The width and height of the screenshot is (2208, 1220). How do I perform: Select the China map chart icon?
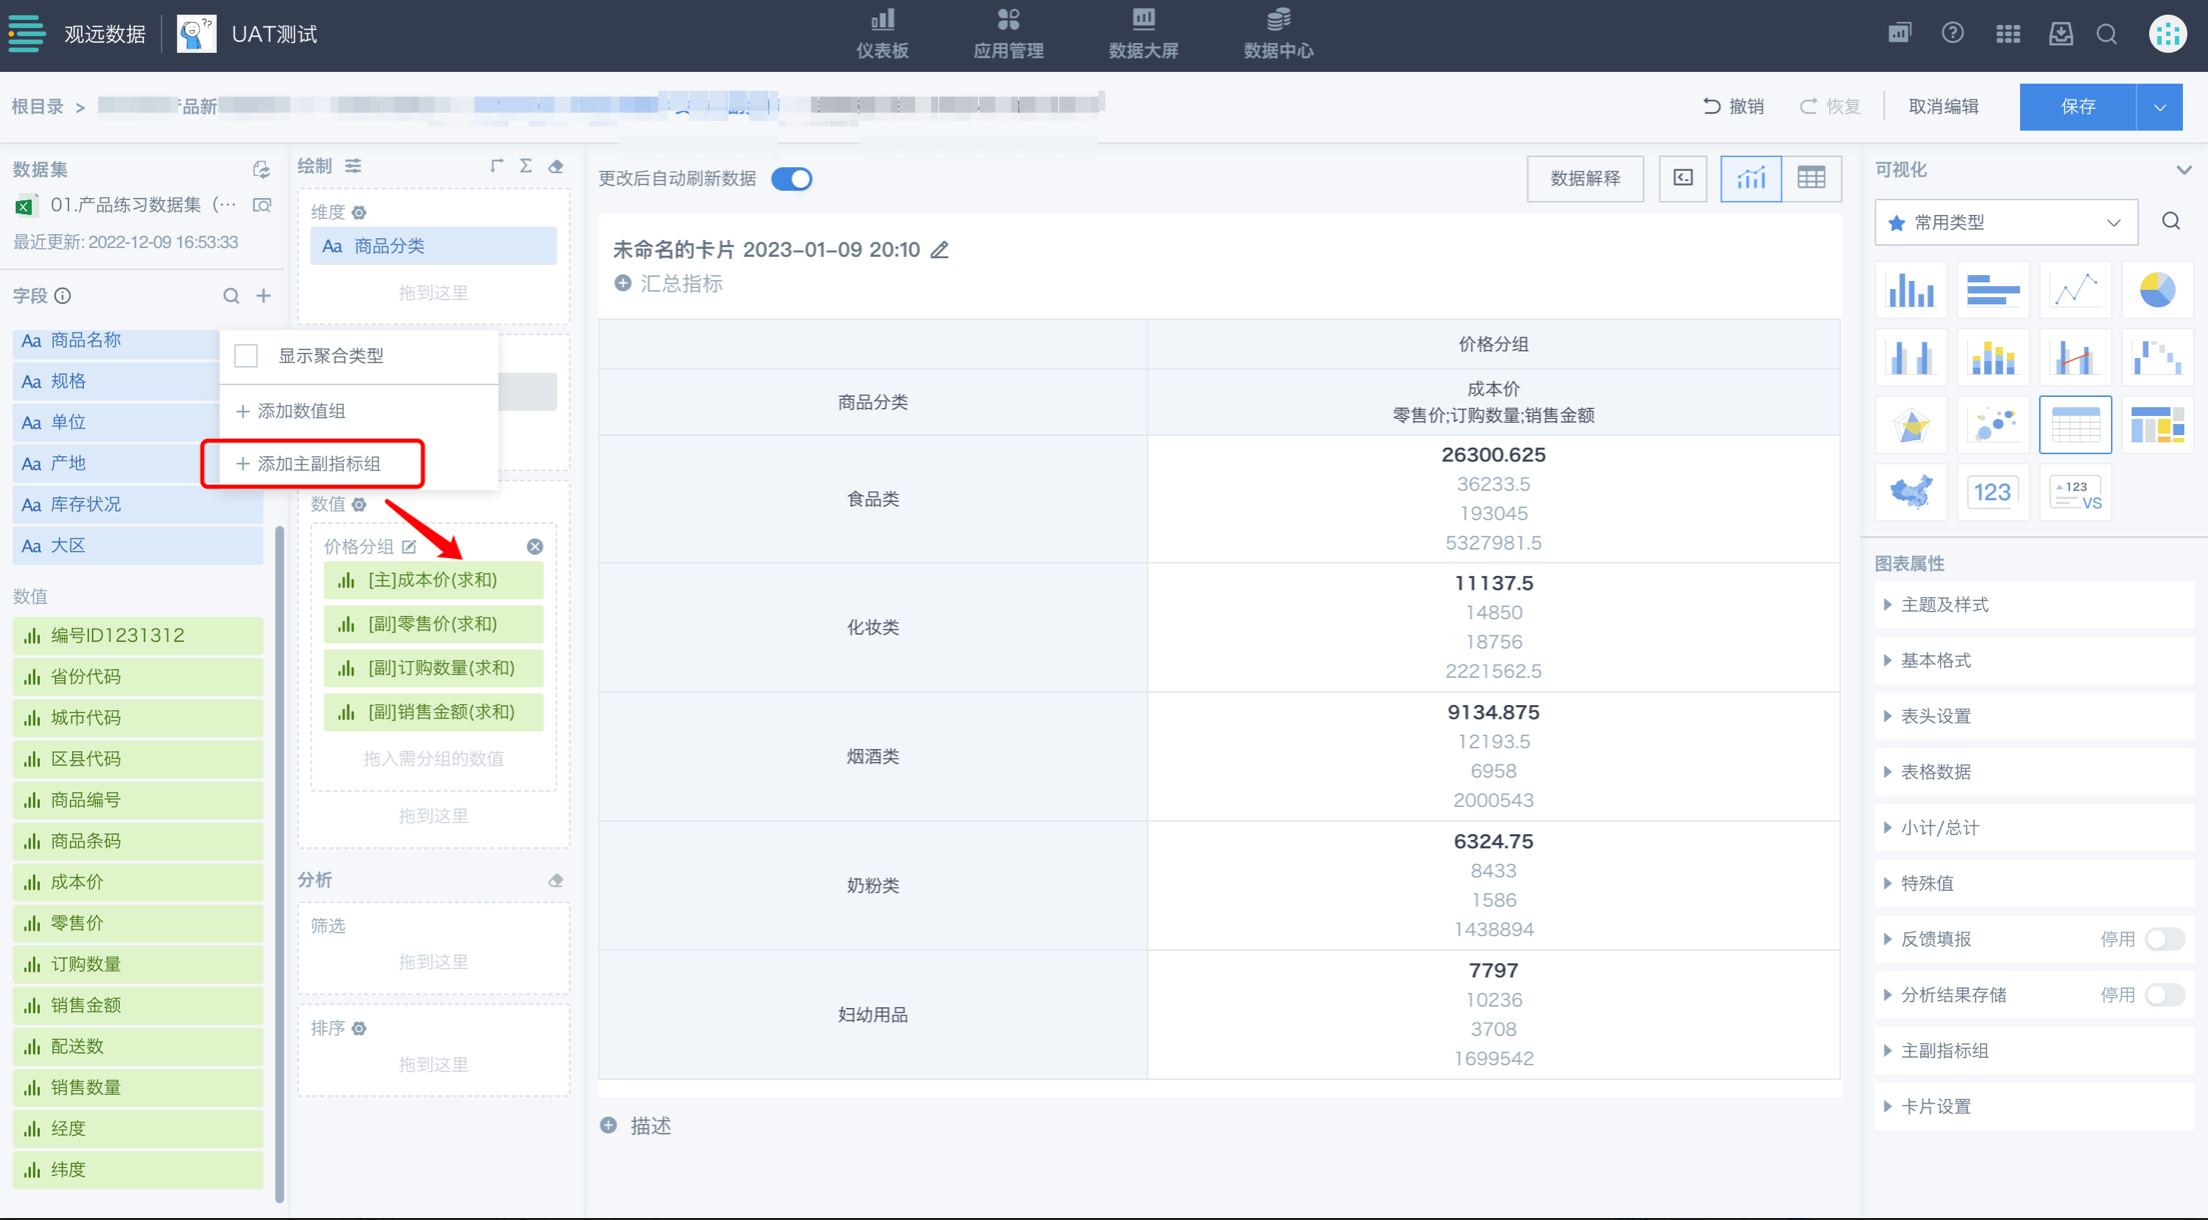coord(1911,492)
